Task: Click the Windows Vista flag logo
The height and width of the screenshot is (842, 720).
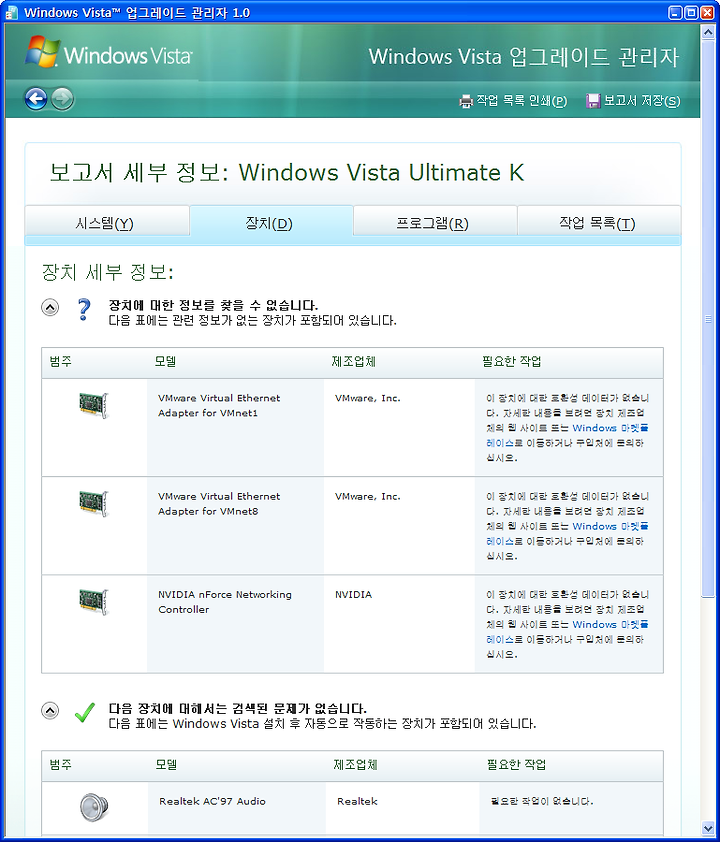Action: (42, 52)
